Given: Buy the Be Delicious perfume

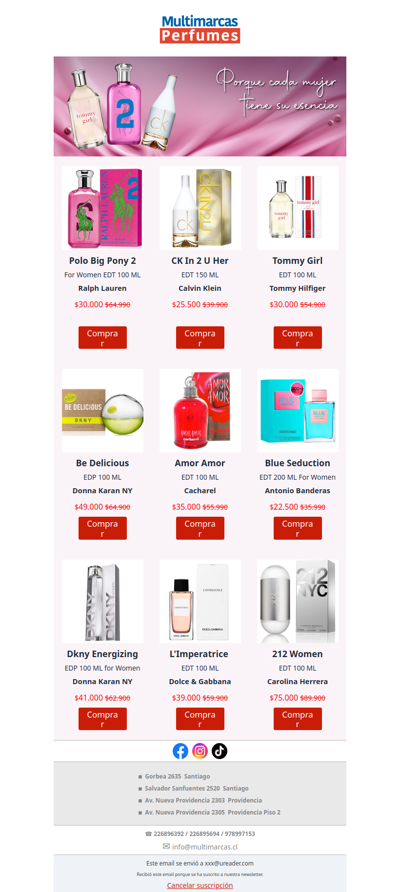Looking at the screenshot, I should 102,528.
